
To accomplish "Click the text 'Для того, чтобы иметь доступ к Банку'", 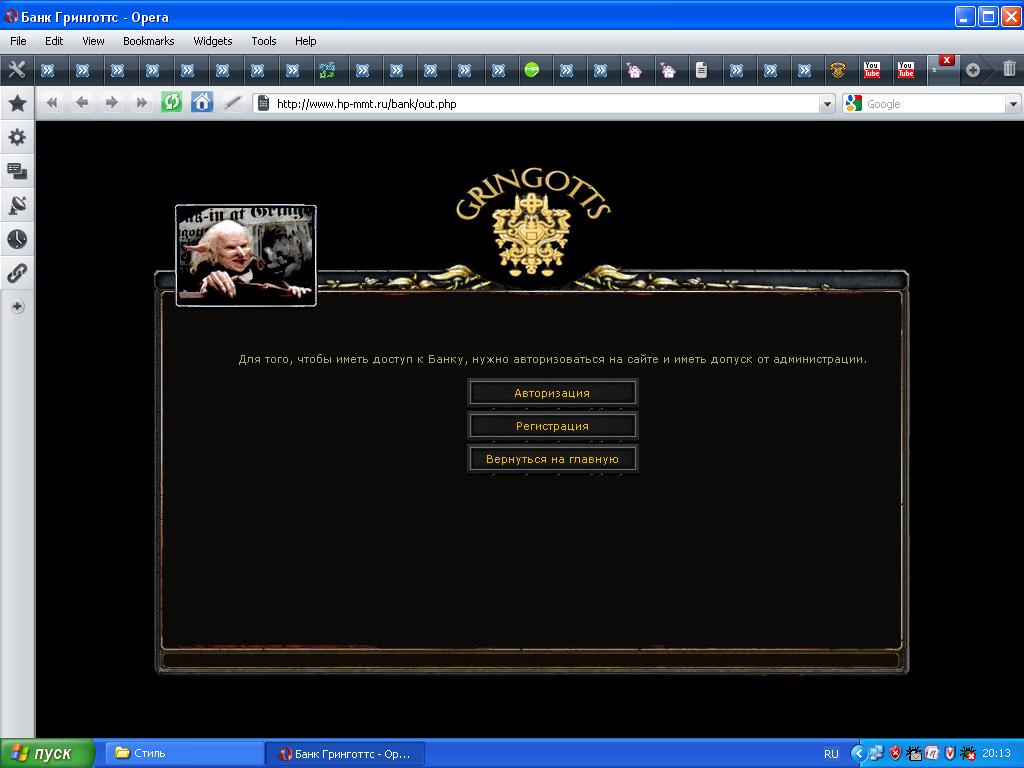I will pos(352,359).
